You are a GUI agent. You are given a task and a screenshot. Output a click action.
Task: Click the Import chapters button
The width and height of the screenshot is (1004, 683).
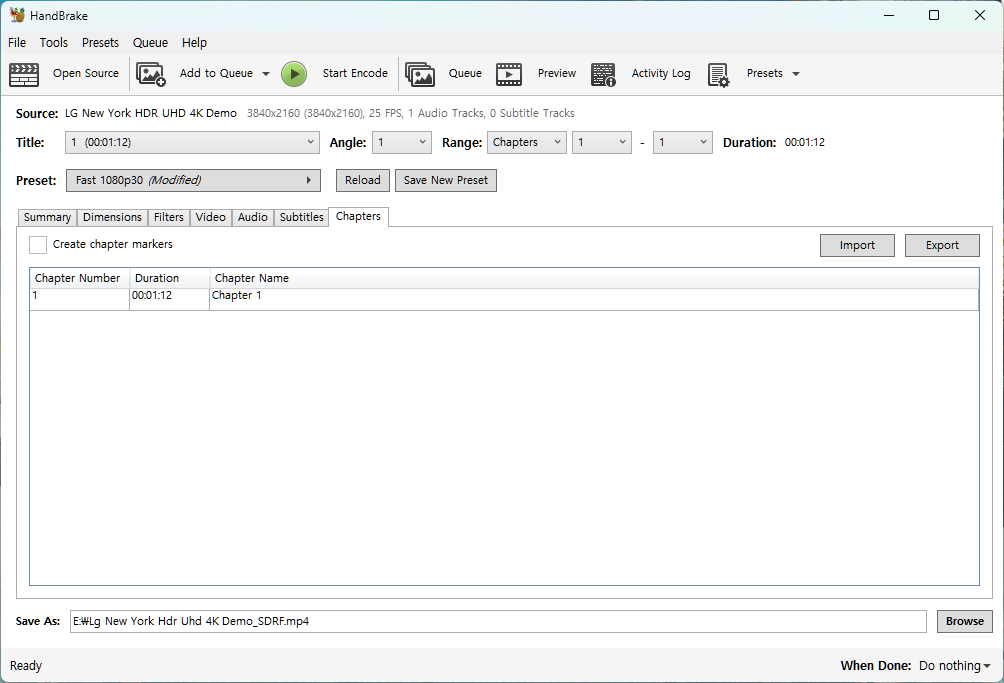pos(857,245)
